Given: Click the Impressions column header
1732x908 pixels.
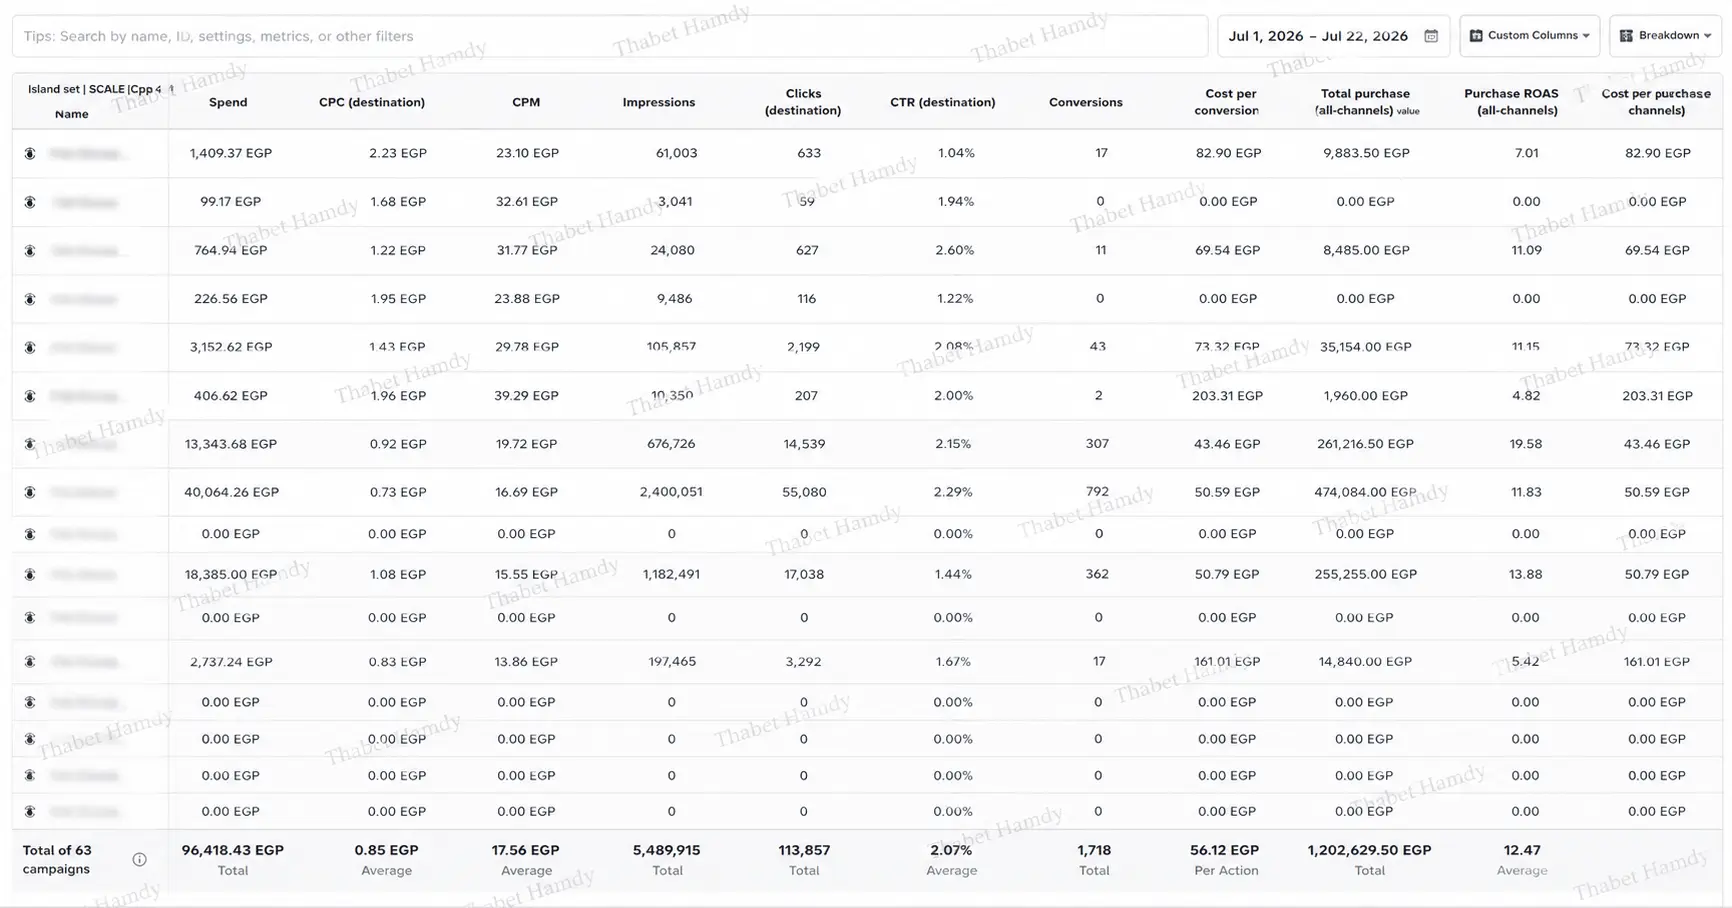Looking at the screenshot, I should [x=658, y=102].
